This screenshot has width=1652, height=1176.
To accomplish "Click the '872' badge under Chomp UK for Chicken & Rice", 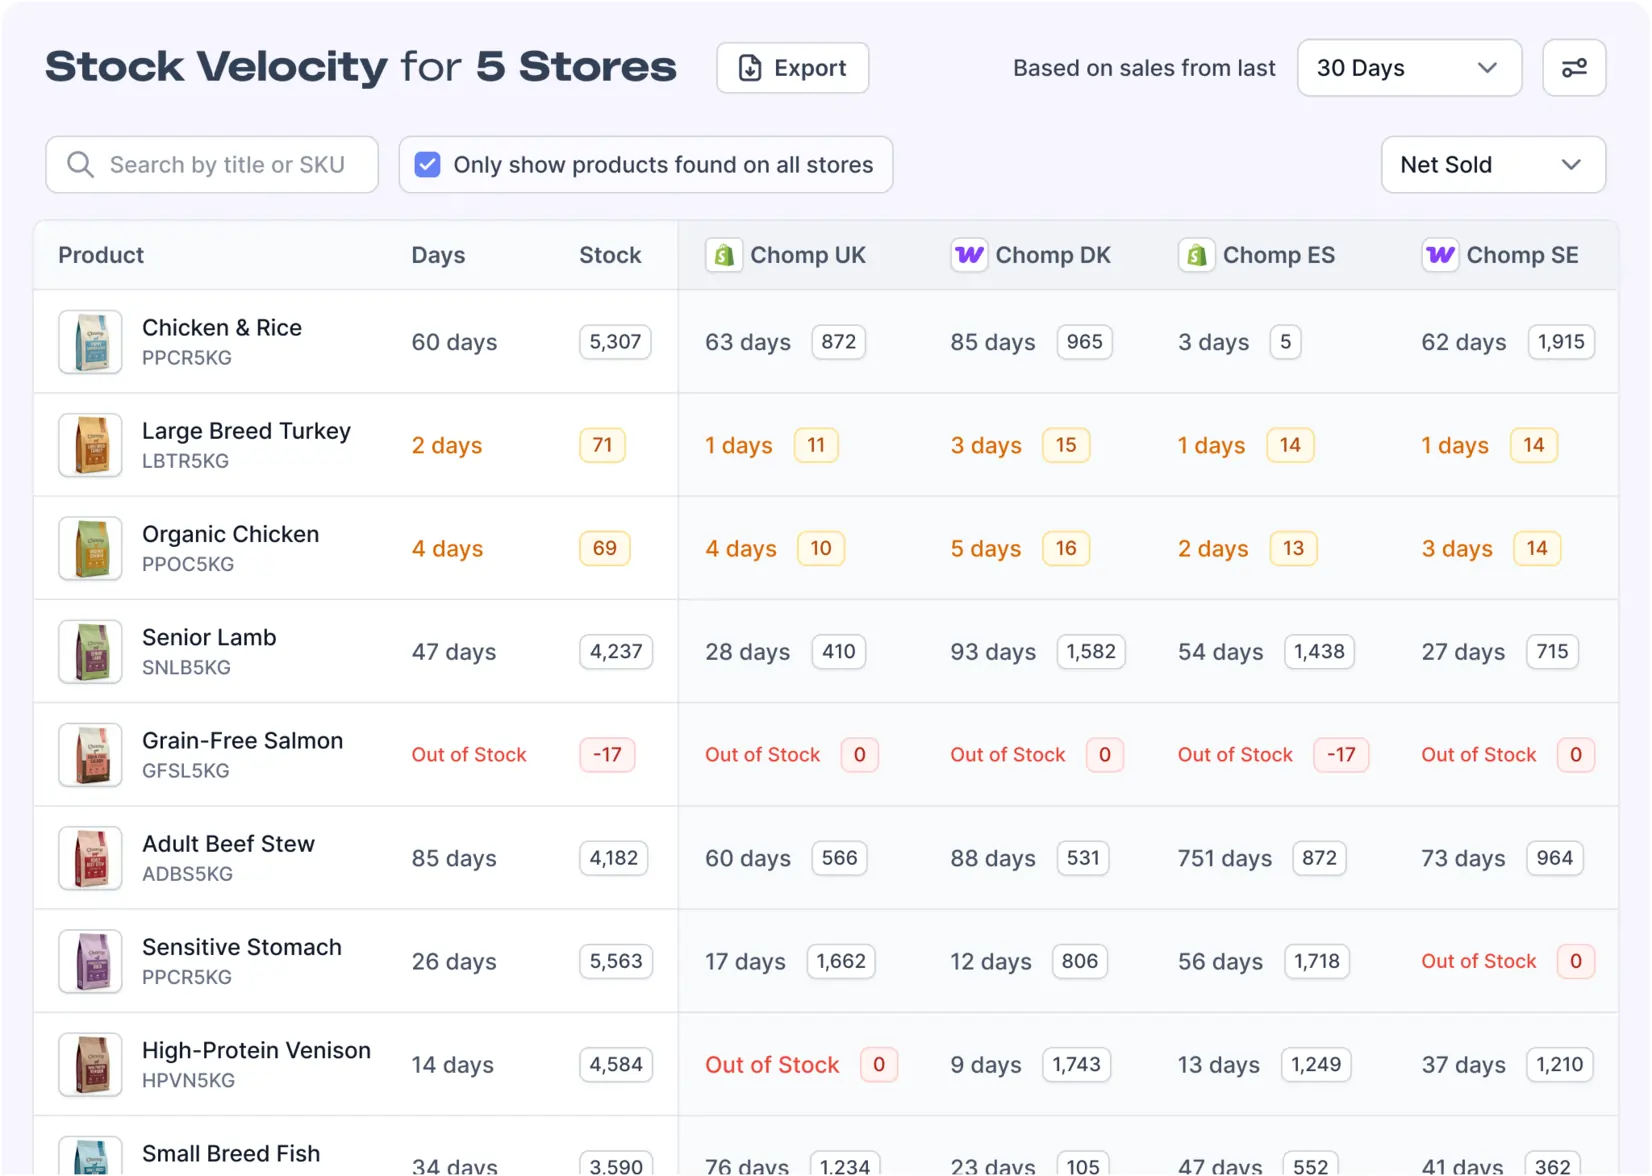I will (838, 341).
